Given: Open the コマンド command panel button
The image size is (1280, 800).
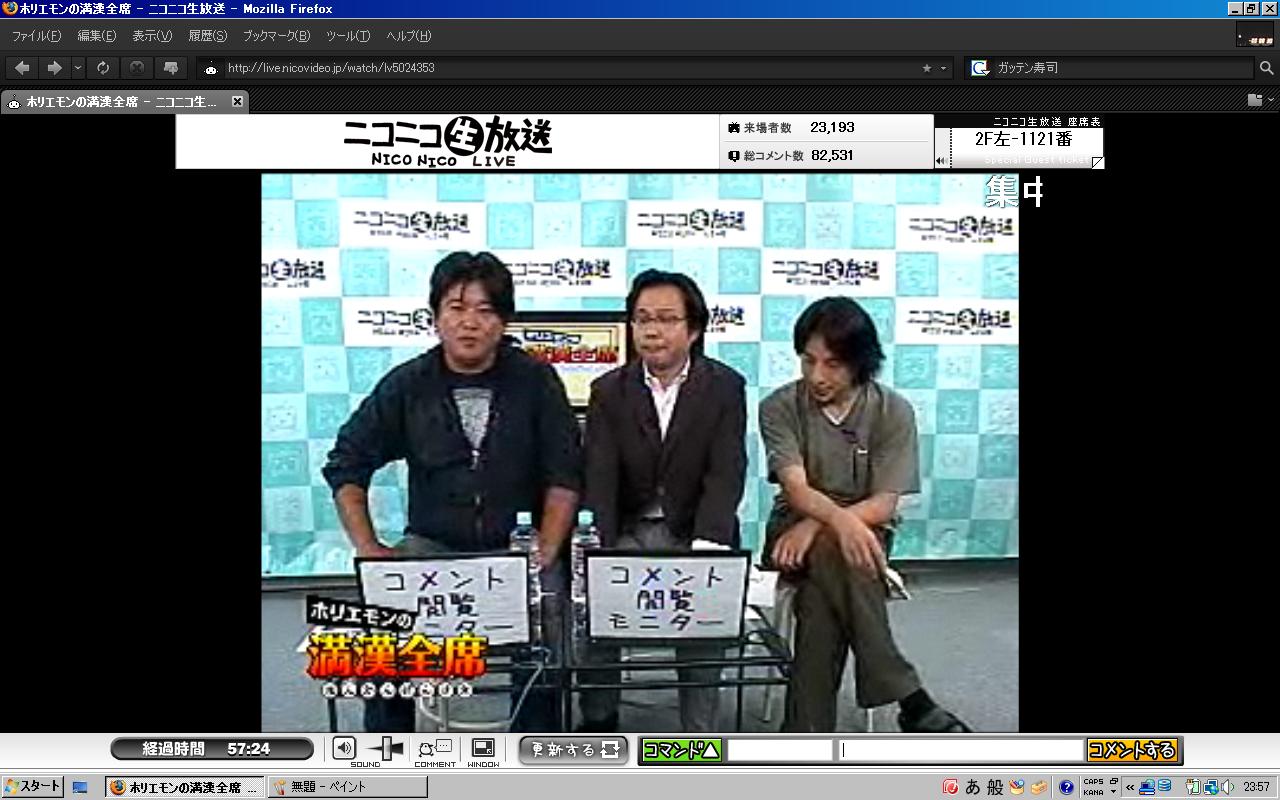Looking at the screenshot, I should tap(680, 750).
